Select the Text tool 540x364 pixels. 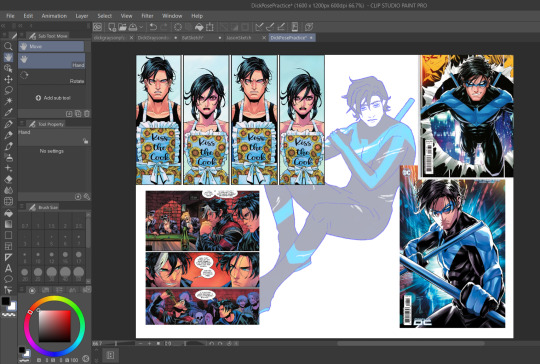tap(8, 268)
